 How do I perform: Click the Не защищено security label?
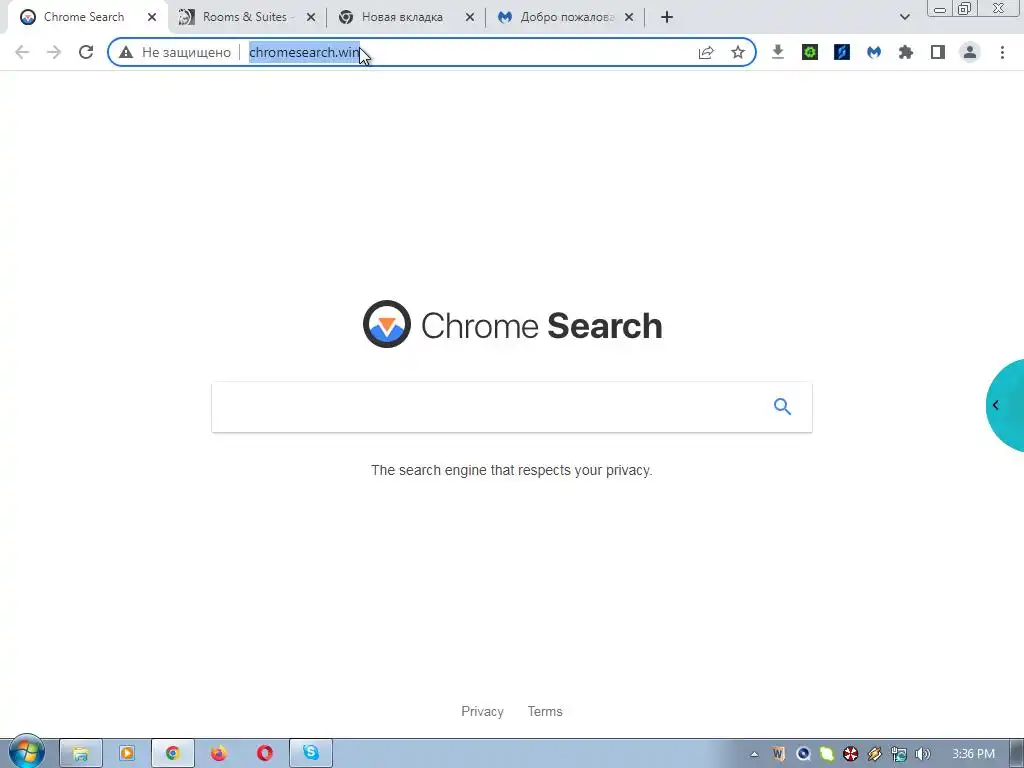point(186,52)
